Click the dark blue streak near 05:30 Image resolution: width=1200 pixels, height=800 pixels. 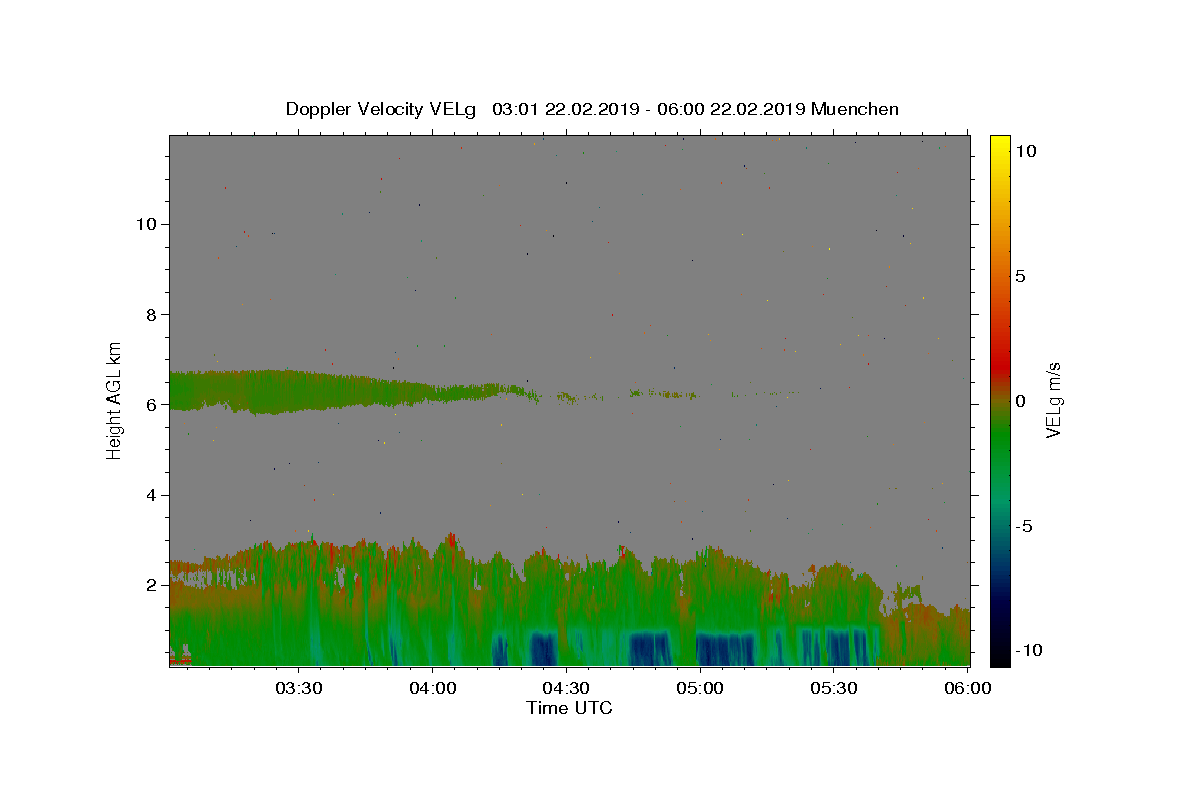pyautogui.click(x=846, y=646)
